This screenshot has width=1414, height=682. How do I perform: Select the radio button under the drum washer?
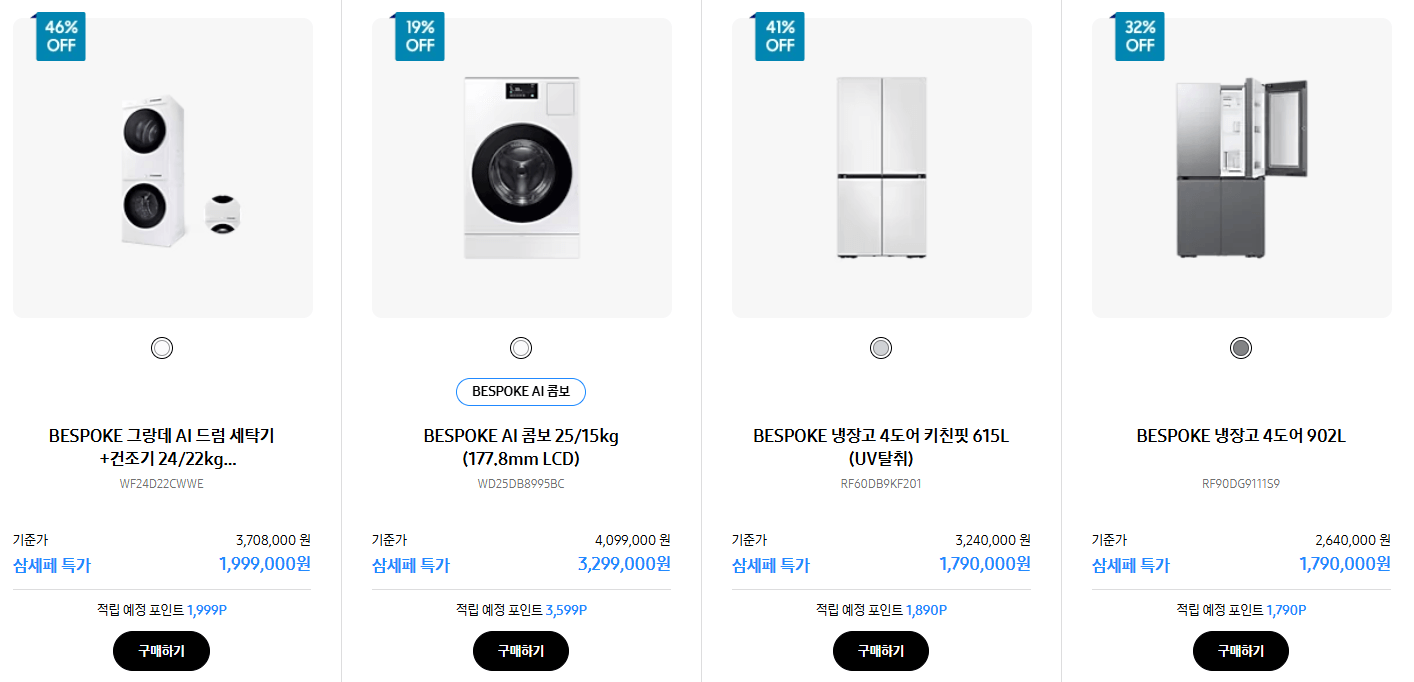coord(161,347)
